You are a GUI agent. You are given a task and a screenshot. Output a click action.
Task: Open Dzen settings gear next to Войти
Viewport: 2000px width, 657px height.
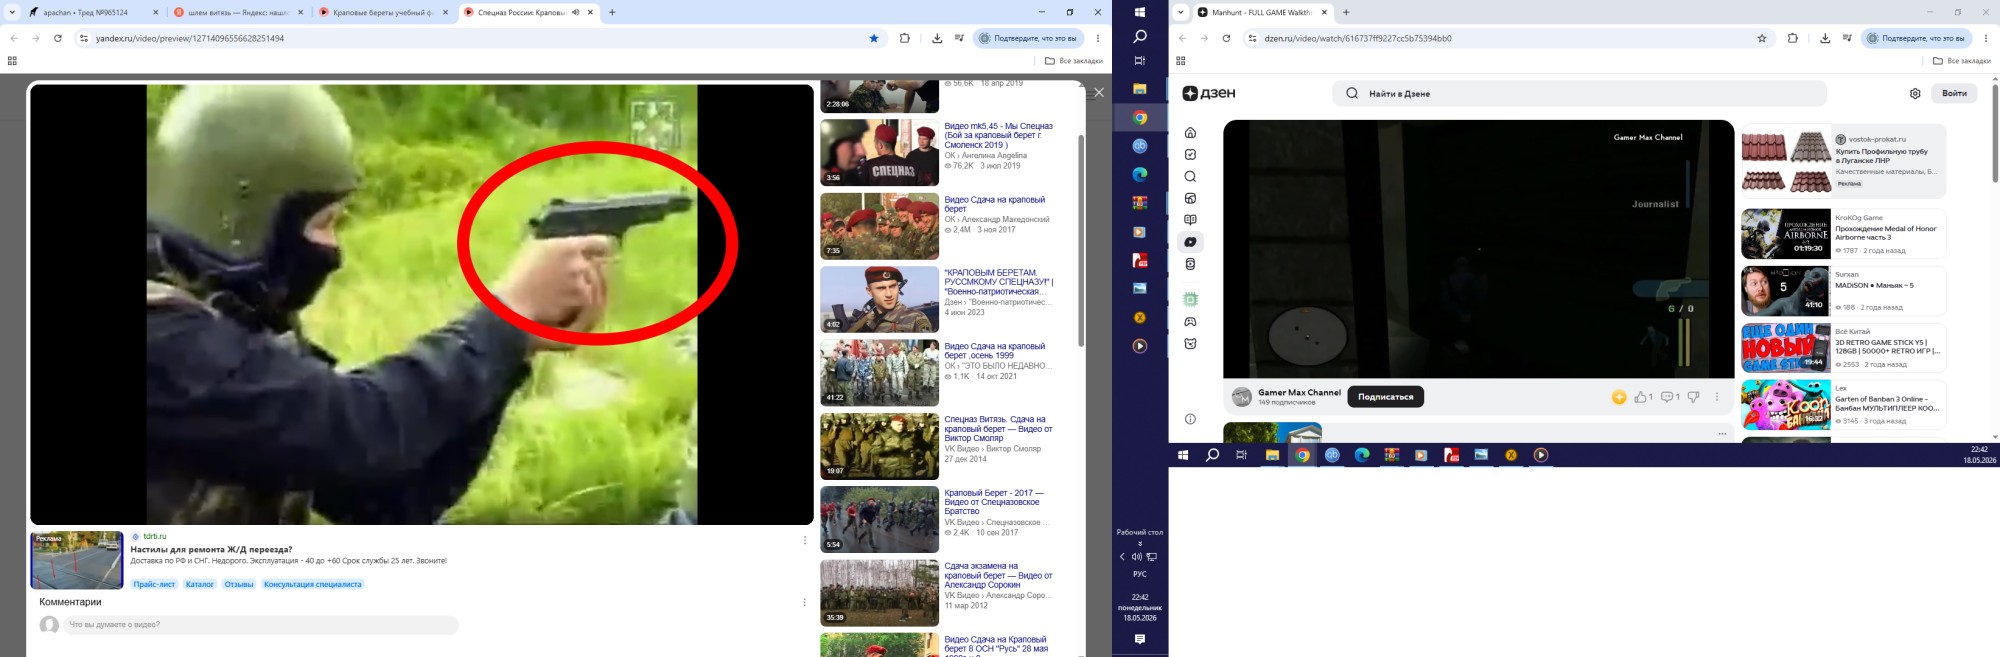point(1915,94)
